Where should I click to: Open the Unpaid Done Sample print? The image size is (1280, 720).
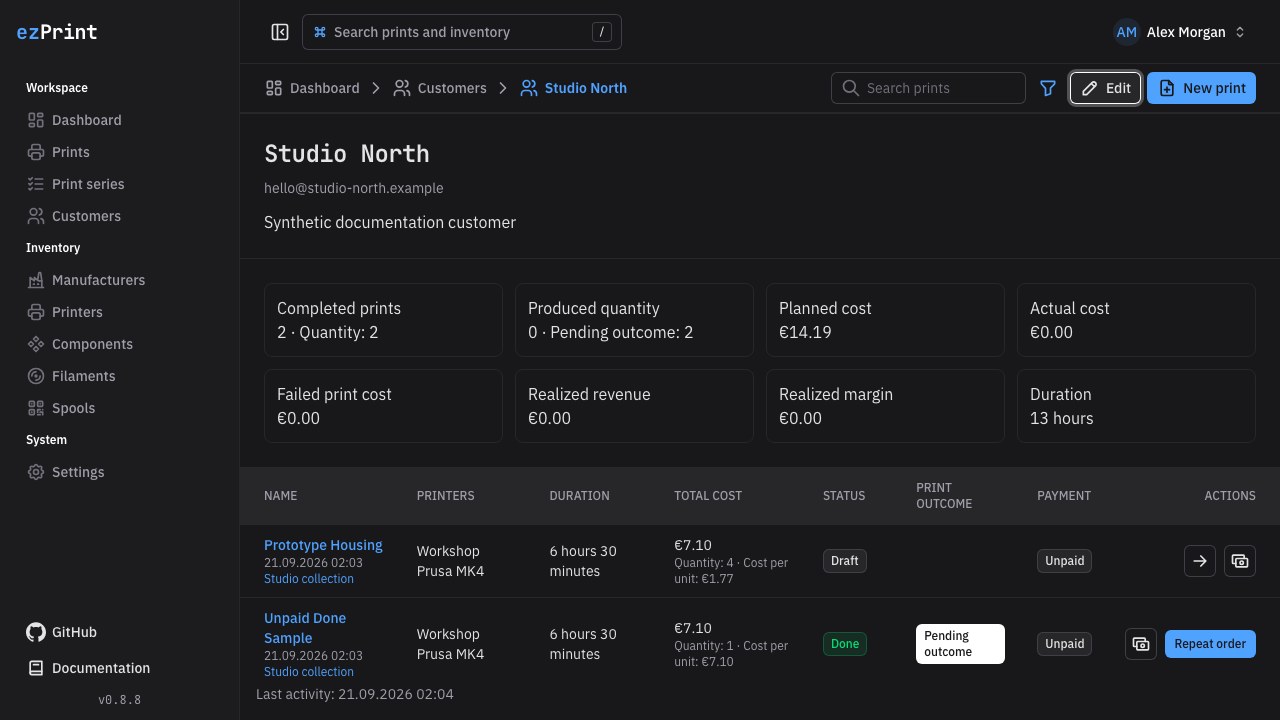tap(305, 628)
